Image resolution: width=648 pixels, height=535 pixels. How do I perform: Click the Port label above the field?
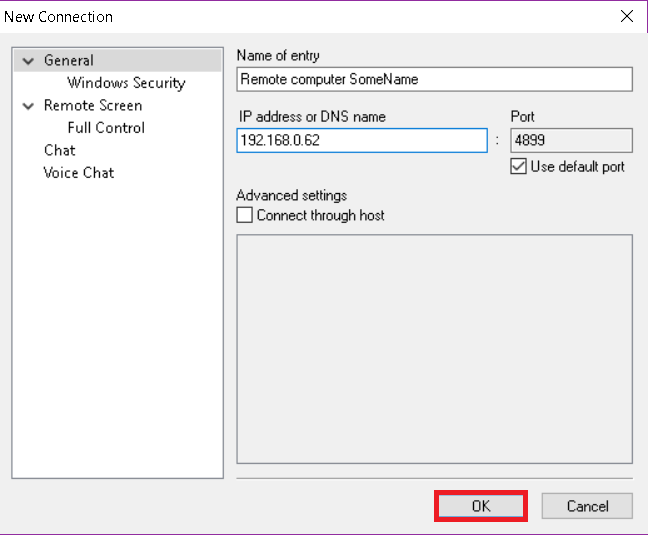[522, 117]
